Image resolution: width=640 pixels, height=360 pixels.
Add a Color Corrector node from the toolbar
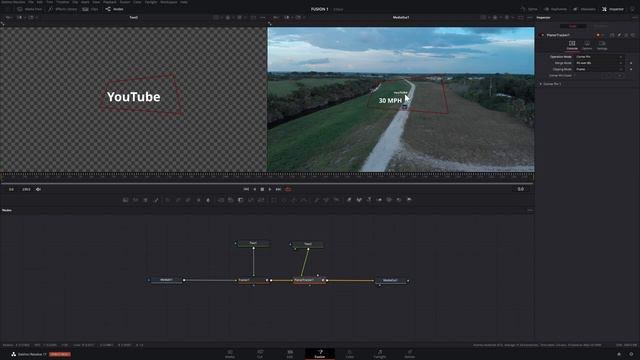click(168, 200)
